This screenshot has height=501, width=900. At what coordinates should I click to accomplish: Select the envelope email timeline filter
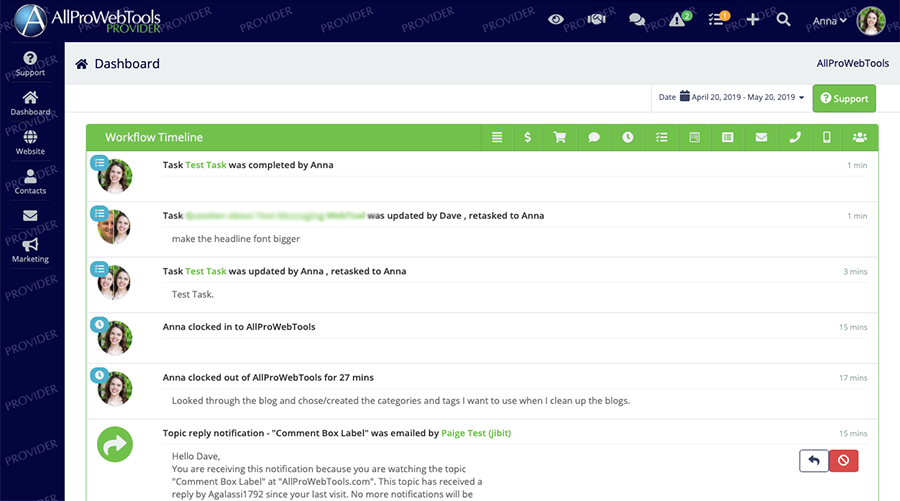[x=761, y=137]
